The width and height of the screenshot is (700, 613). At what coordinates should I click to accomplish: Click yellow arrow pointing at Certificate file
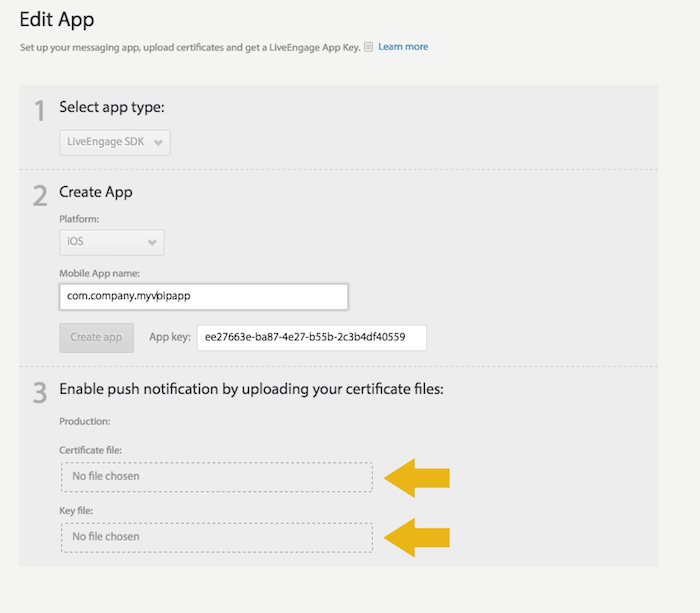click(417, 478)
